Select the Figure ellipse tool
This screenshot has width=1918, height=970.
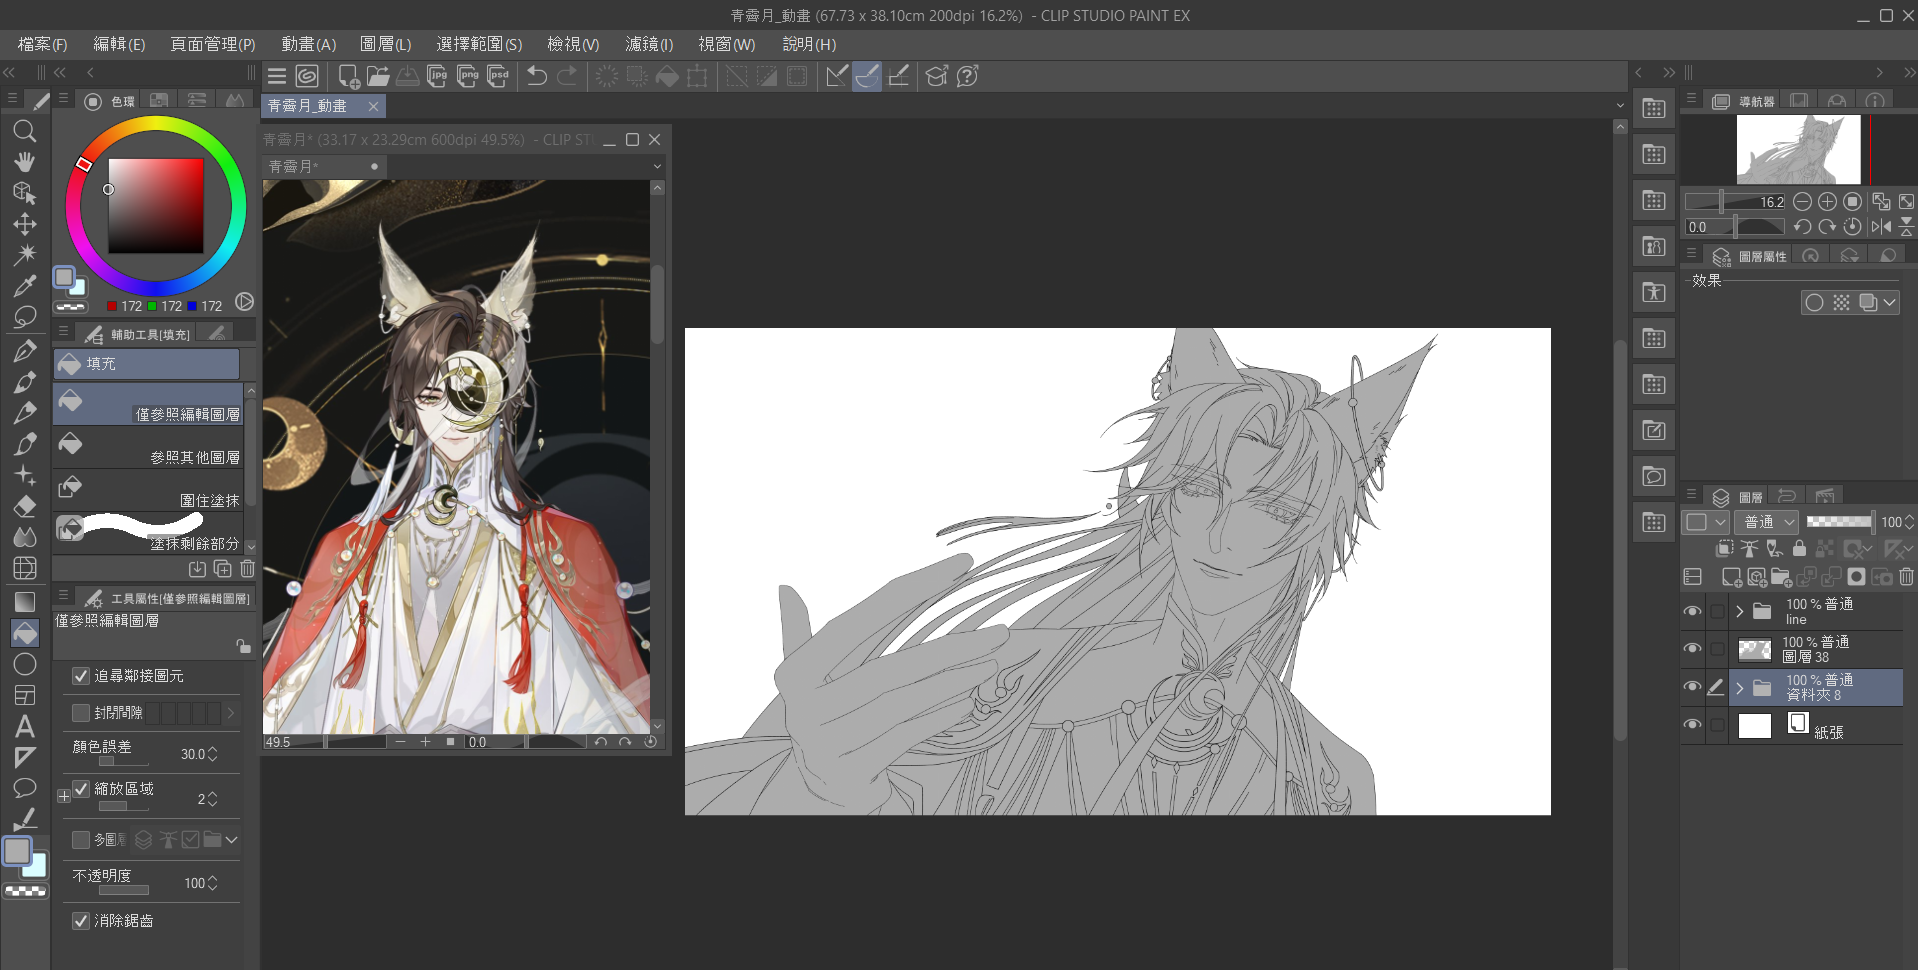25,664
